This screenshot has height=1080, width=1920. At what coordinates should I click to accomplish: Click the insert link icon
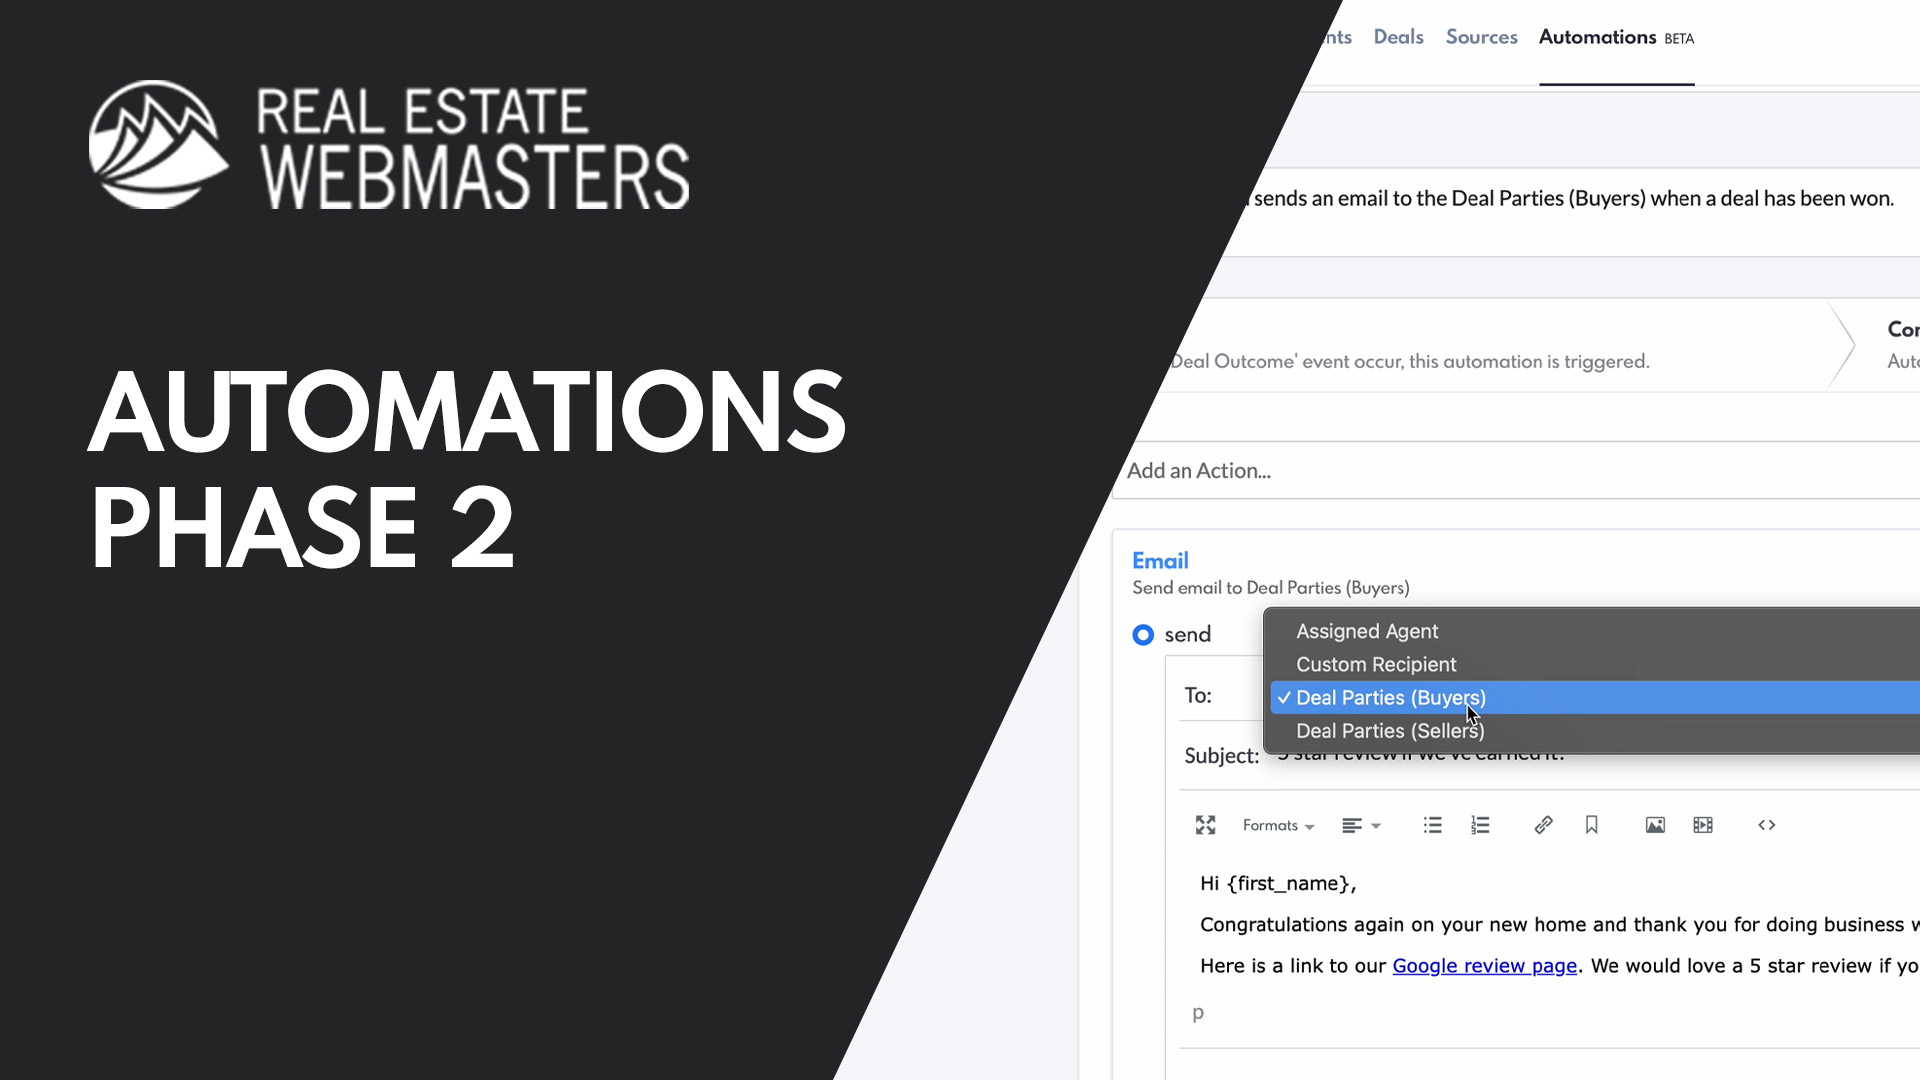click(x=1543, y=825)
